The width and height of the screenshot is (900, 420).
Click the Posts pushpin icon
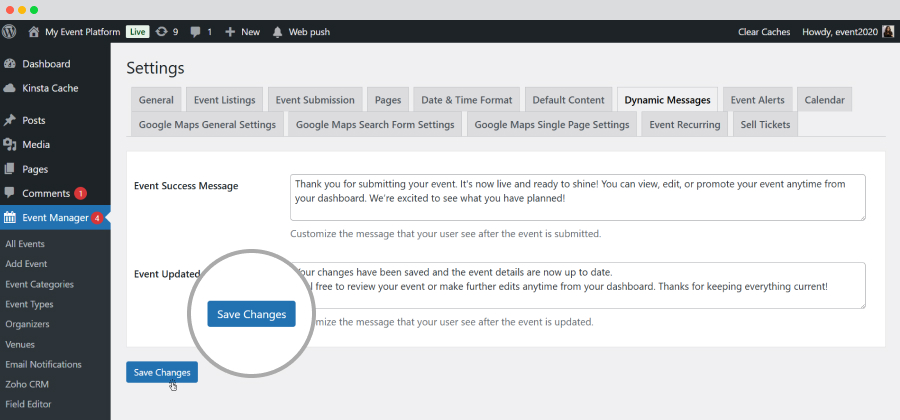[x=9, y=120]
